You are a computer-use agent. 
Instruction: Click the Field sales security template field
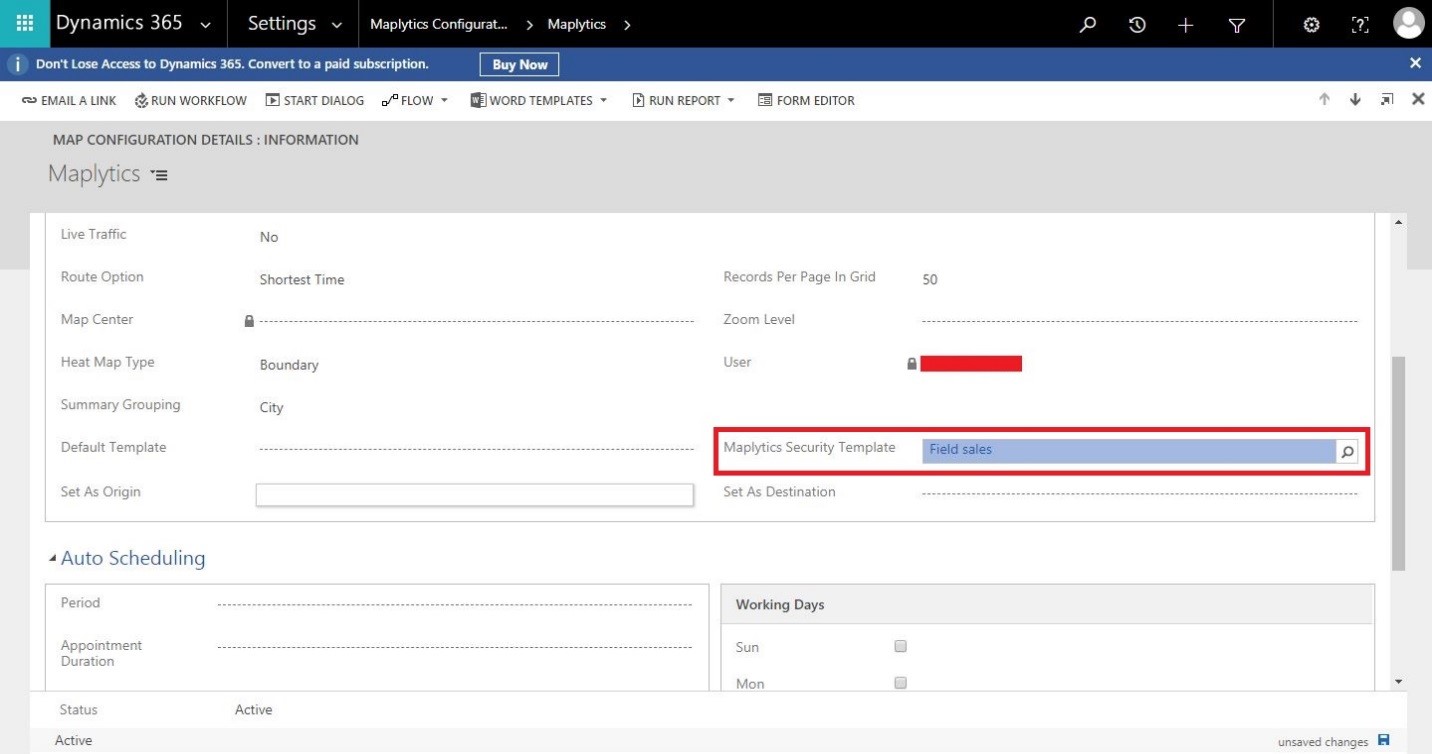click(x=1129, y=451)
